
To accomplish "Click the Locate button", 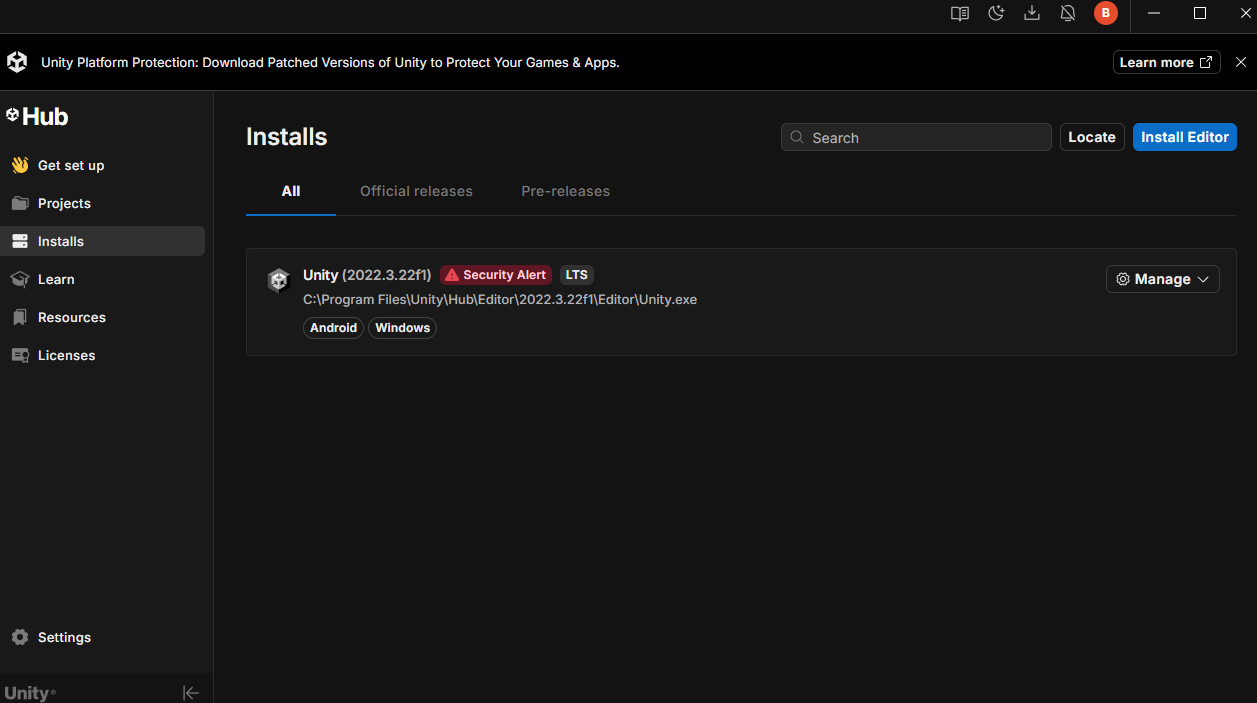I will click(1092, 137).
